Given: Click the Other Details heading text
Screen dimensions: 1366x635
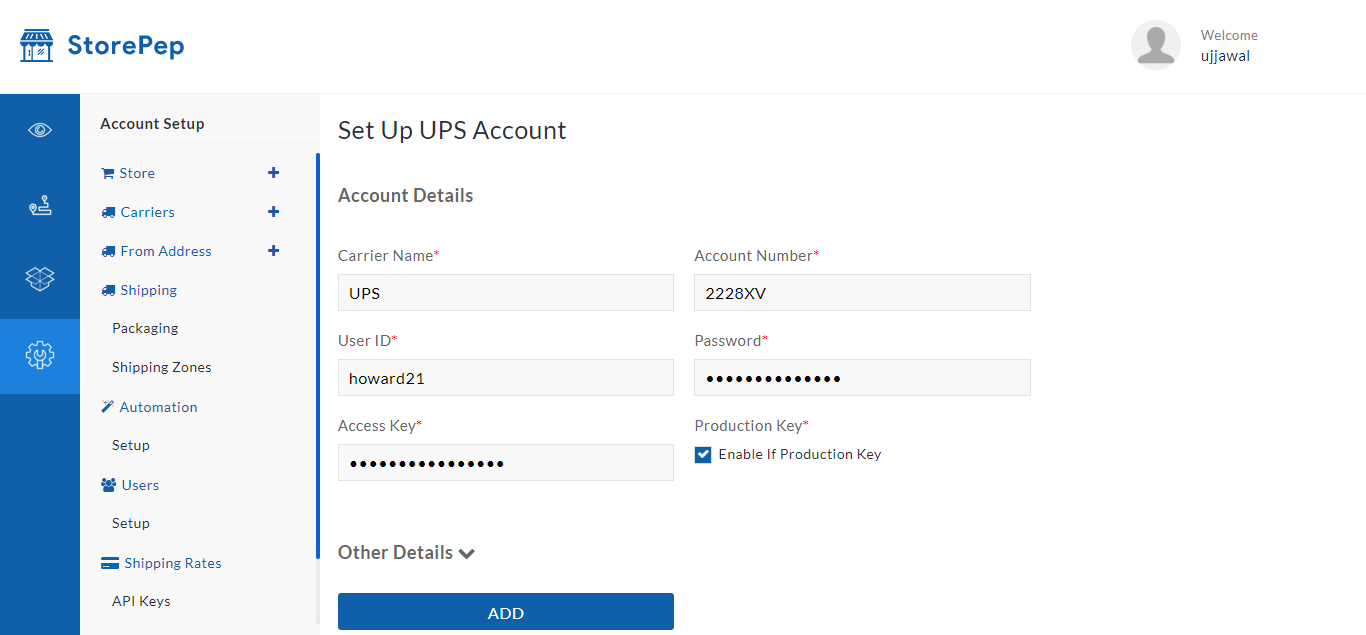Looking at the screenshot, I should pyautogui.click(x=395, y=553).
